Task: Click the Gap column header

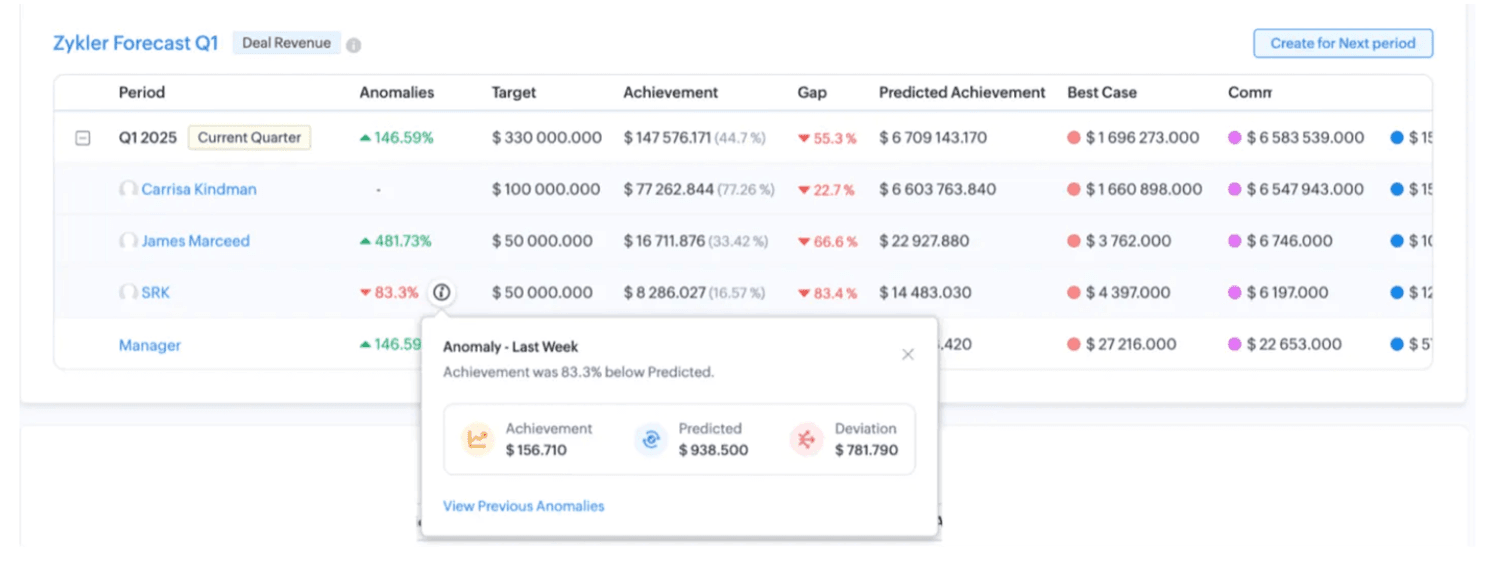Action: [812, 92]
